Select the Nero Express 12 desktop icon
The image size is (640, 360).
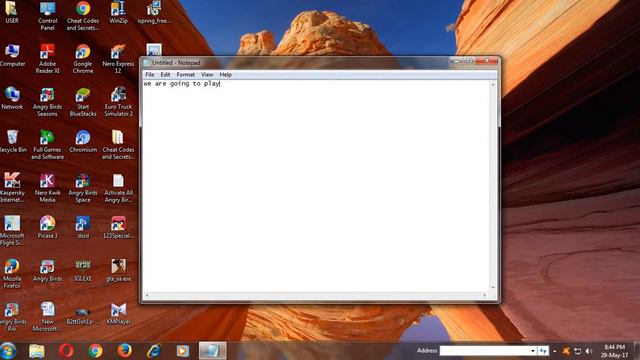[118, 59]
